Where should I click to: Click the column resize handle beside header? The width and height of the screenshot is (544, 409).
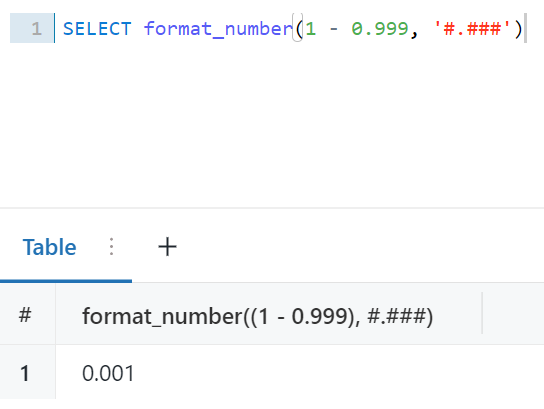pos(482,313)
